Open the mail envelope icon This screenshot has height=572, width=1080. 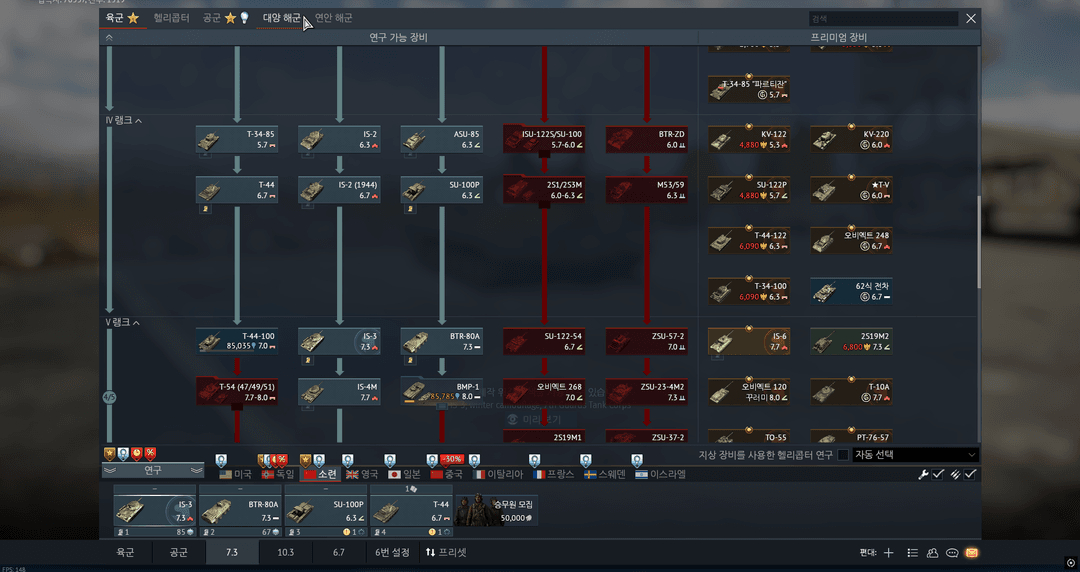(x=971, y=552)
